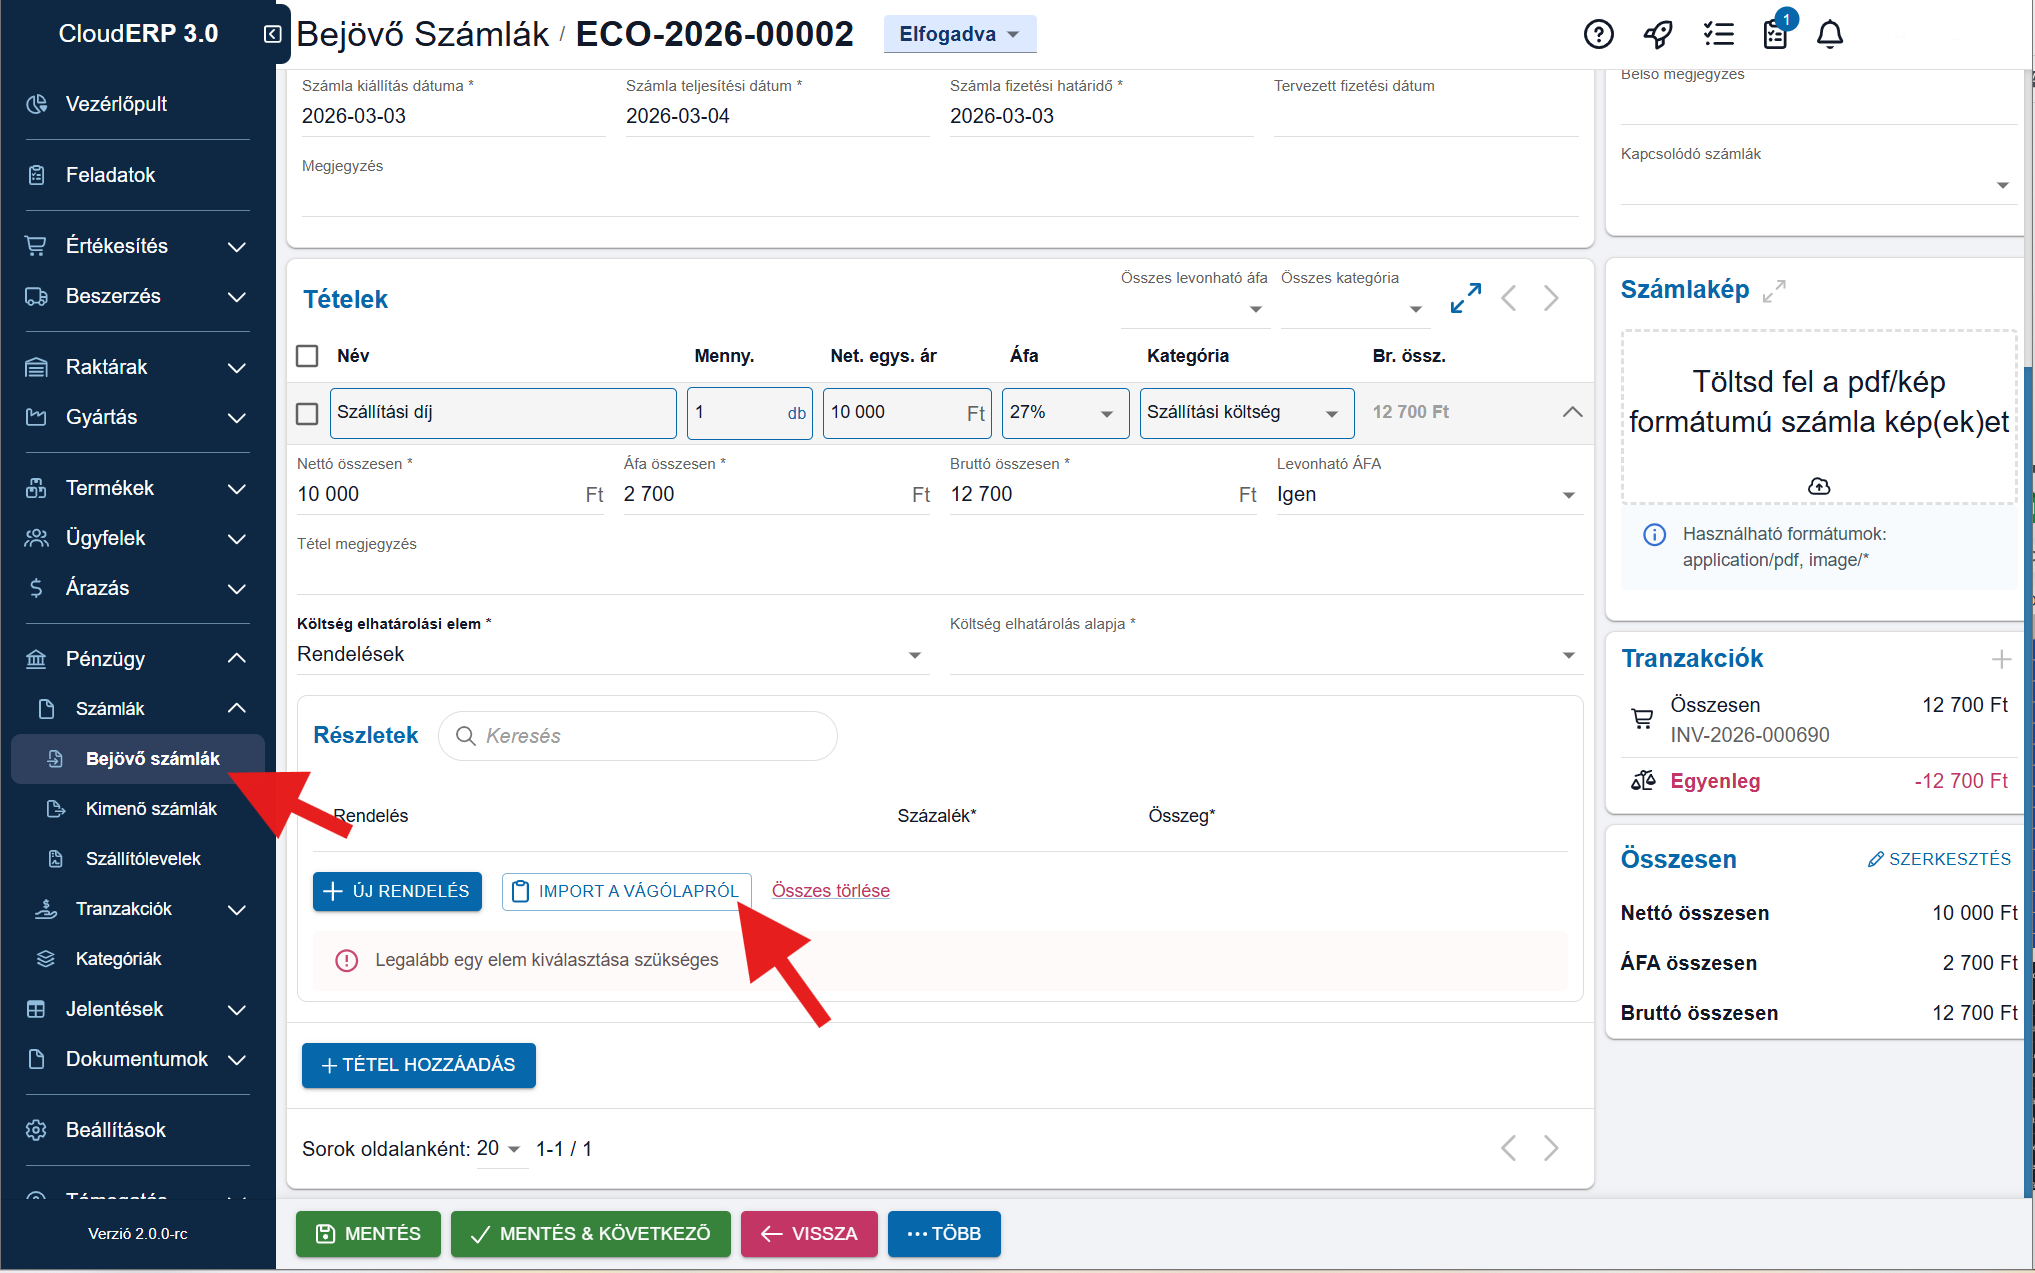Image resolution: width=2035 pixels, height=1273 pixels.
Task: Go to Vezérlőpult in the sidebar
Action: 116,104
